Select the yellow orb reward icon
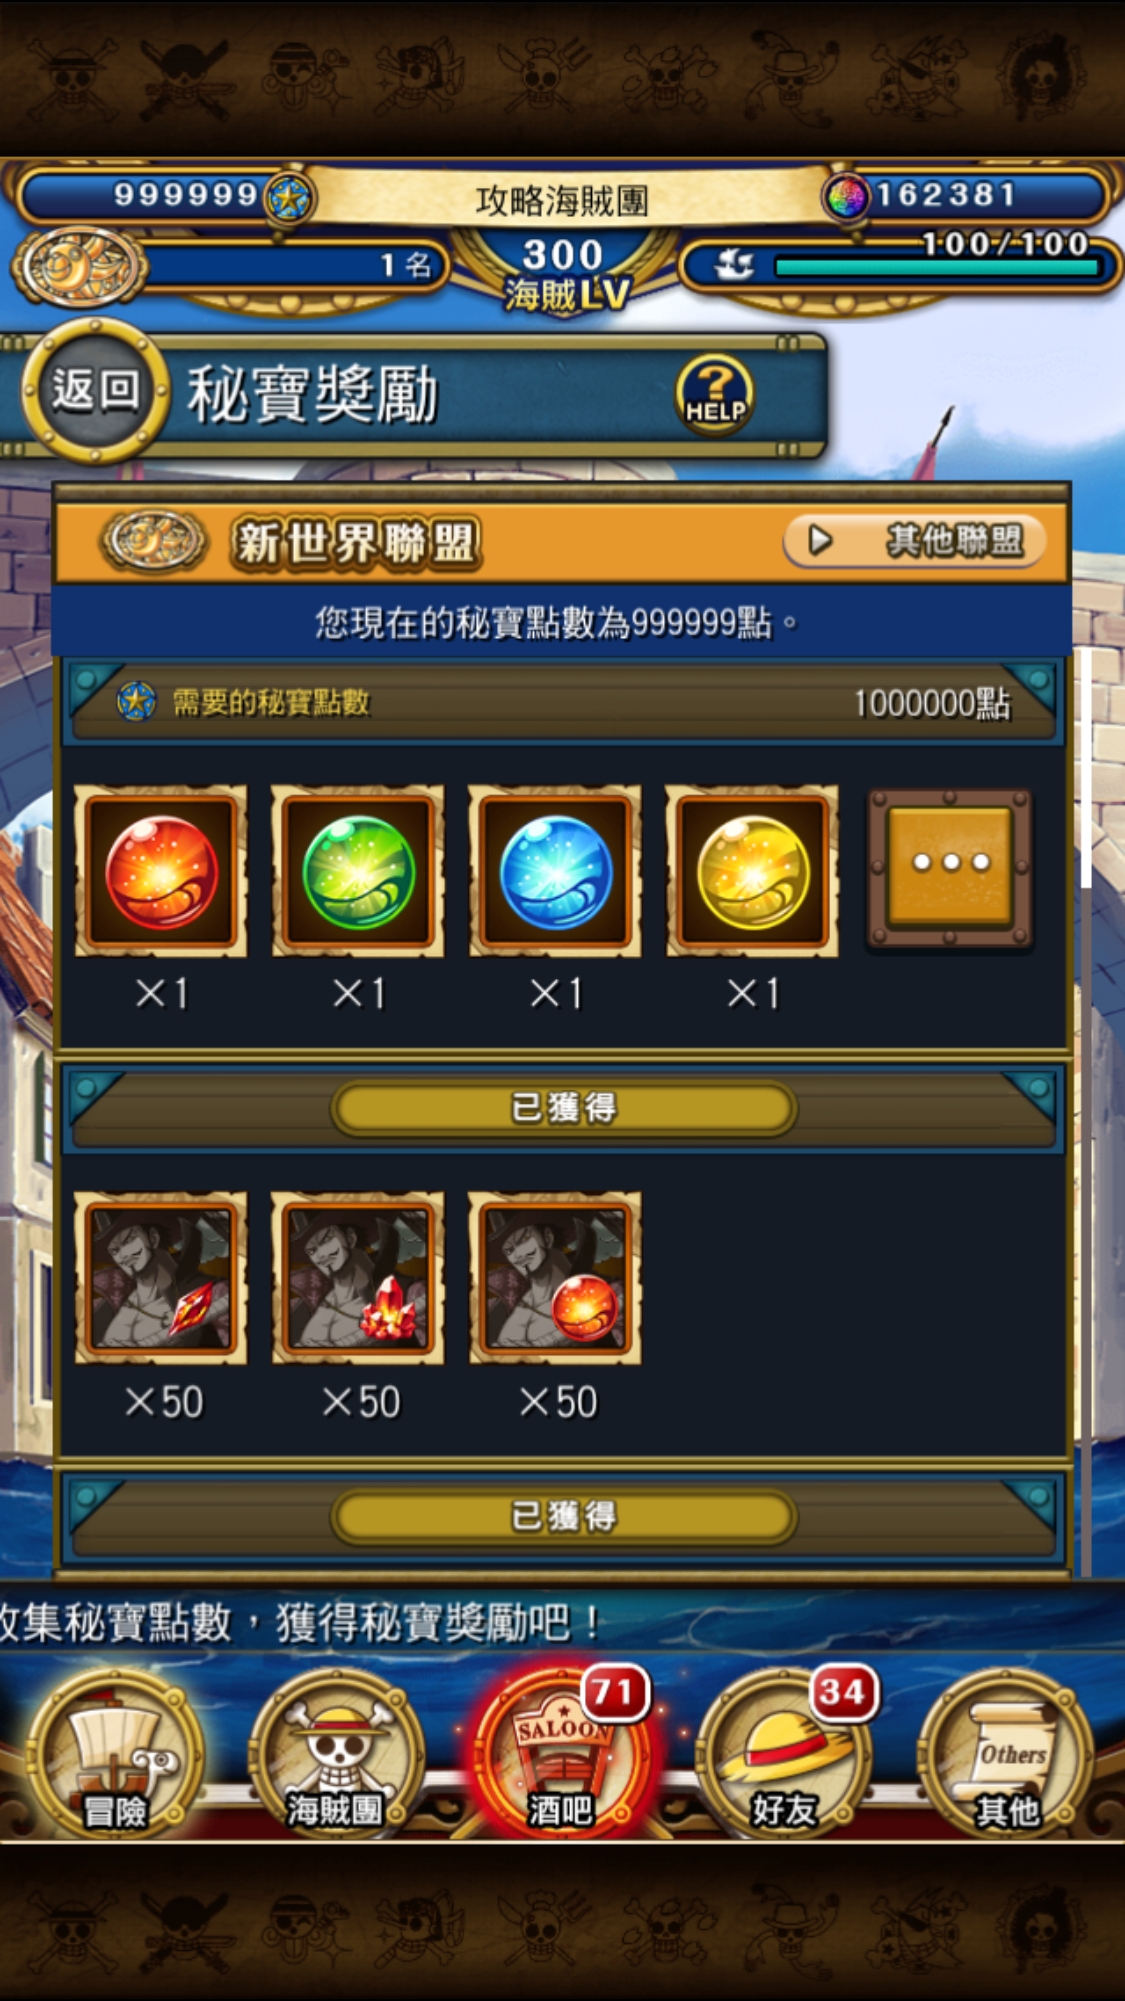Screen dimensions: 1125x2001 coord(752,872)
